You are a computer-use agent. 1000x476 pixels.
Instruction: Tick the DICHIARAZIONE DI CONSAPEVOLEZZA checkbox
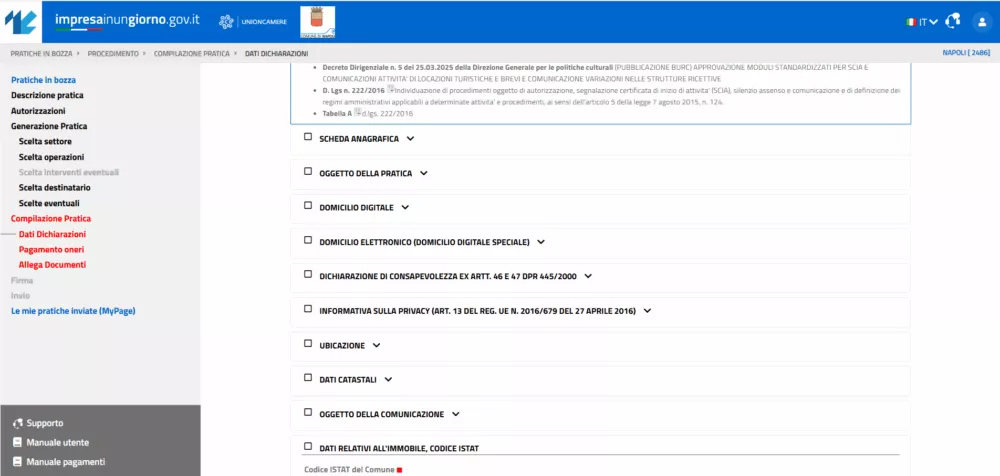308,274
